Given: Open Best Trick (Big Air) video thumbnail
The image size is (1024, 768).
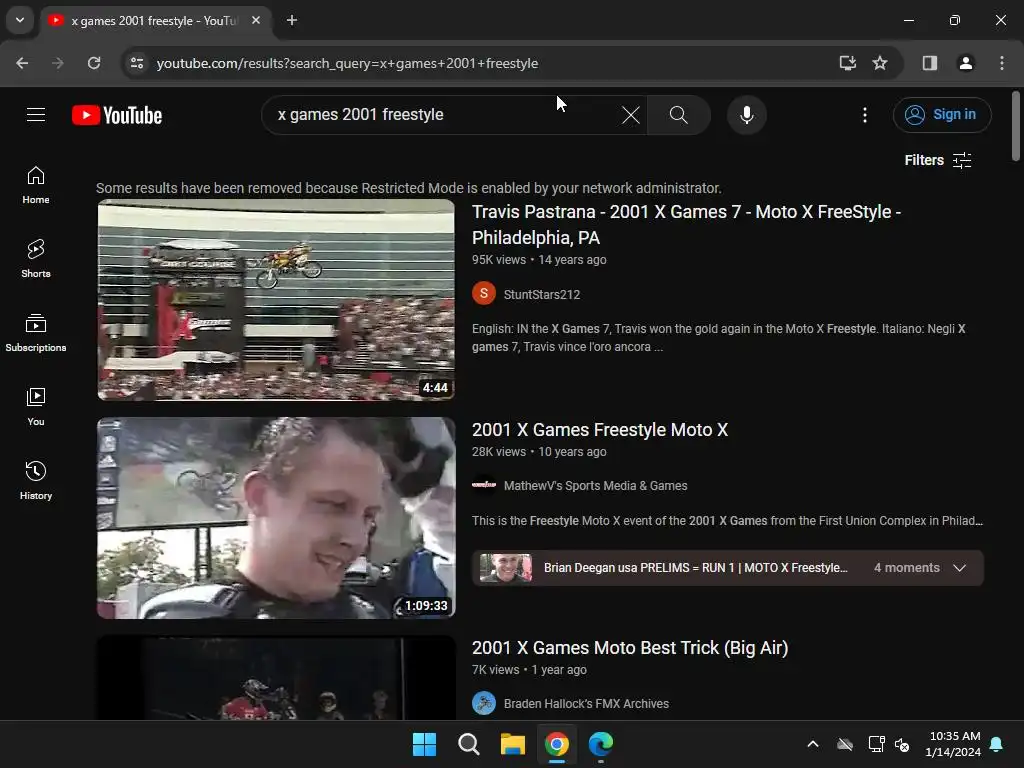Looking at the screenshot, I should [276, 678].
